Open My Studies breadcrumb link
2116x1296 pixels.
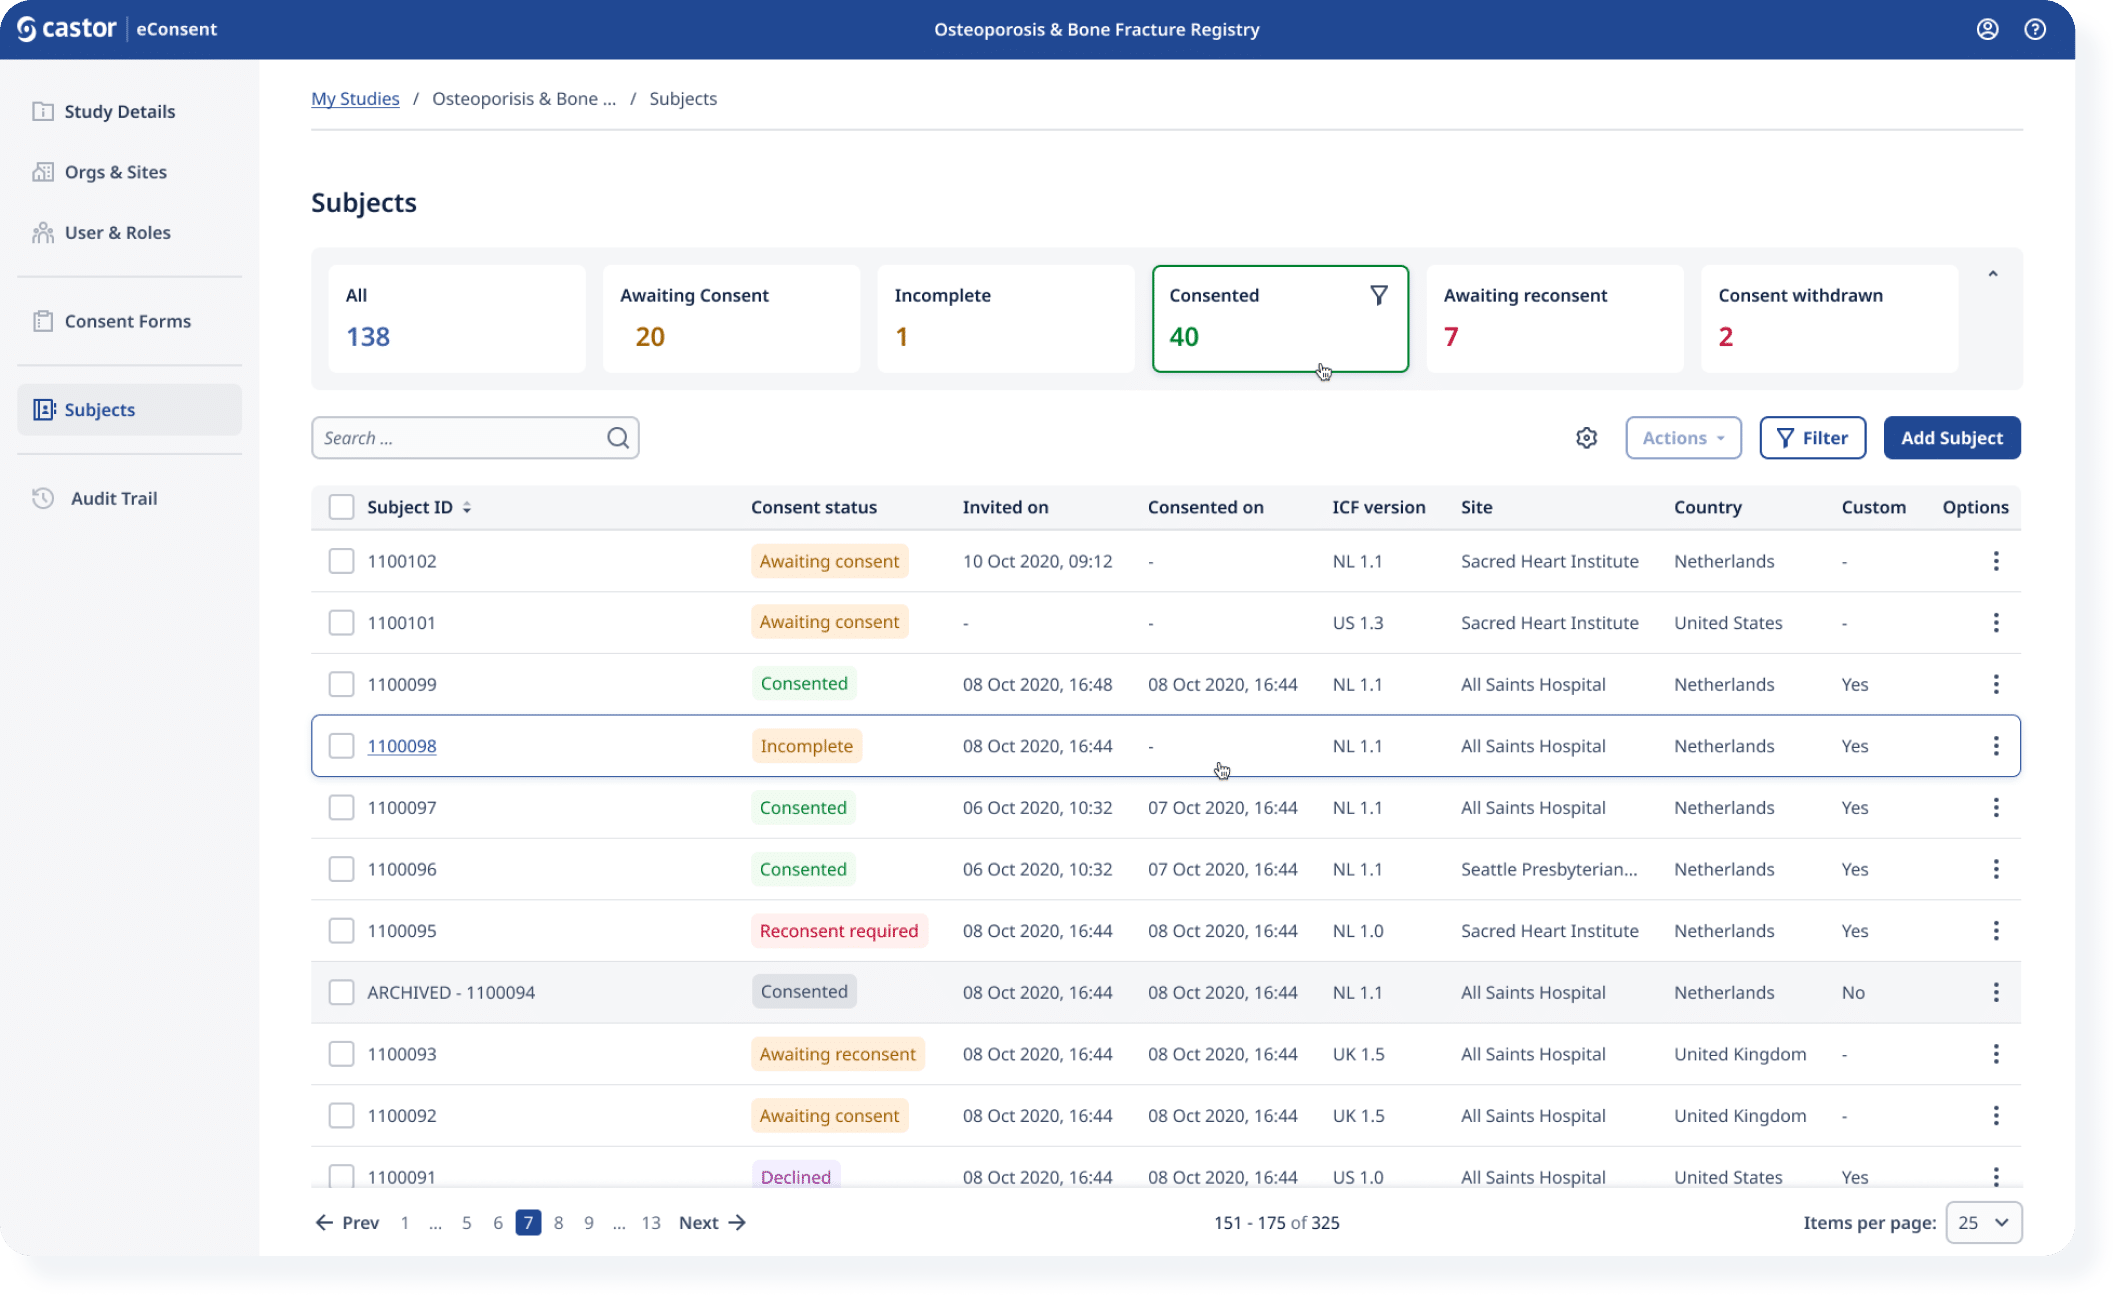[355, 98]
